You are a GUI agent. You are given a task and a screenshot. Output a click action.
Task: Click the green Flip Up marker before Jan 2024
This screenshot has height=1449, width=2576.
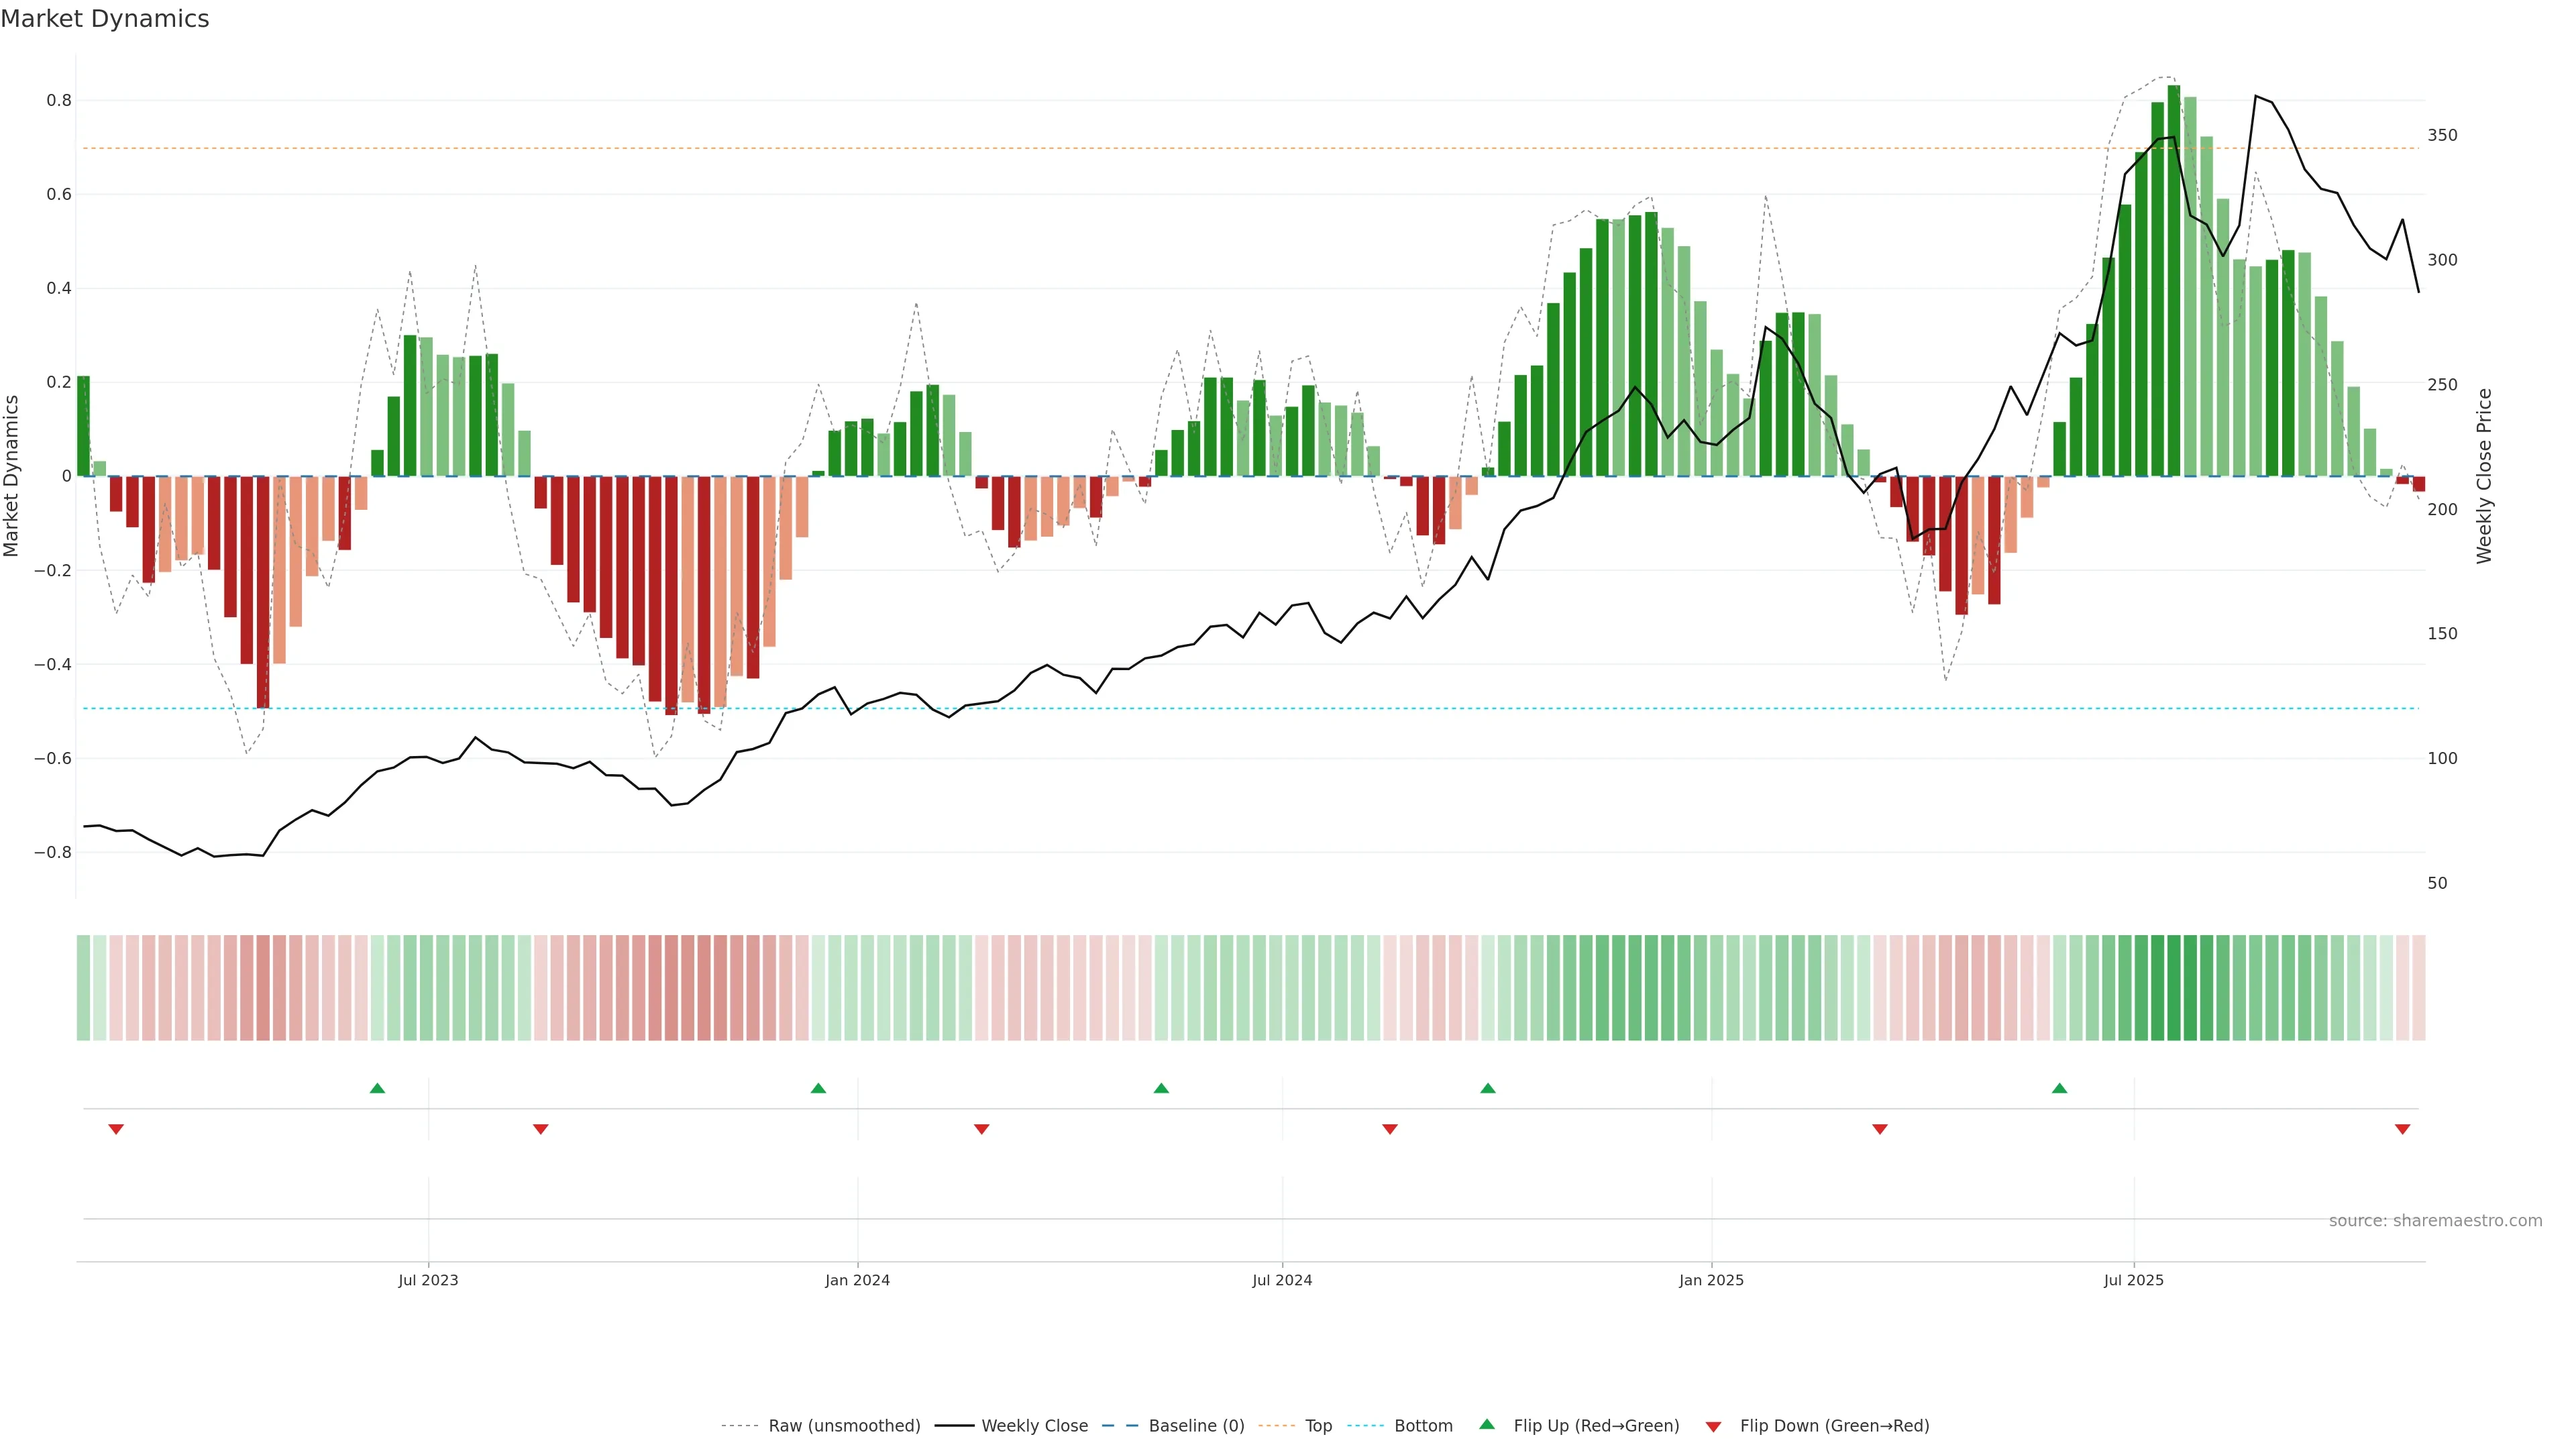tap(818, 1088)
